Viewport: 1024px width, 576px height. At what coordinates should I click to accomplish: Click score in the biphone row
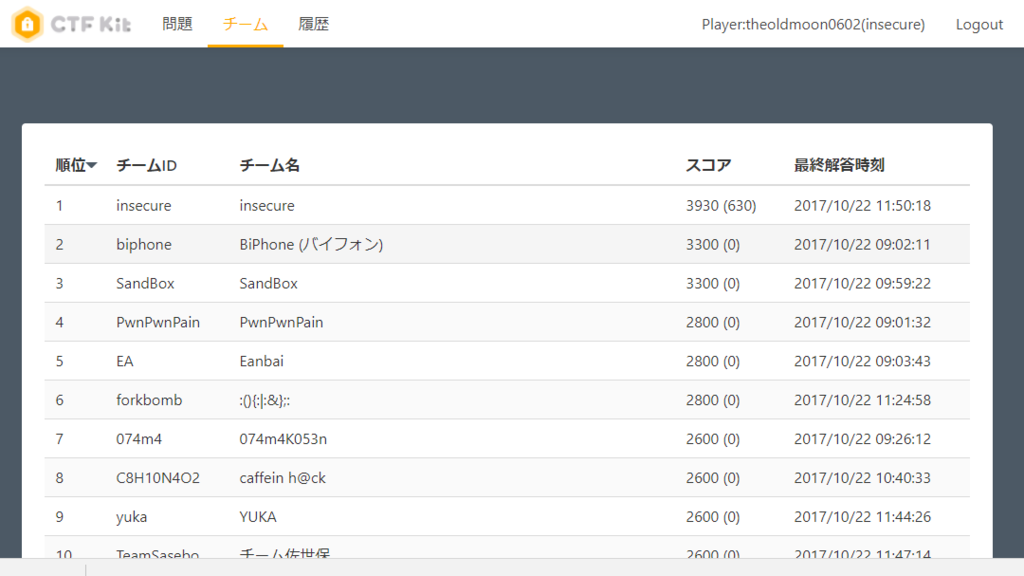tap(712, 244)
